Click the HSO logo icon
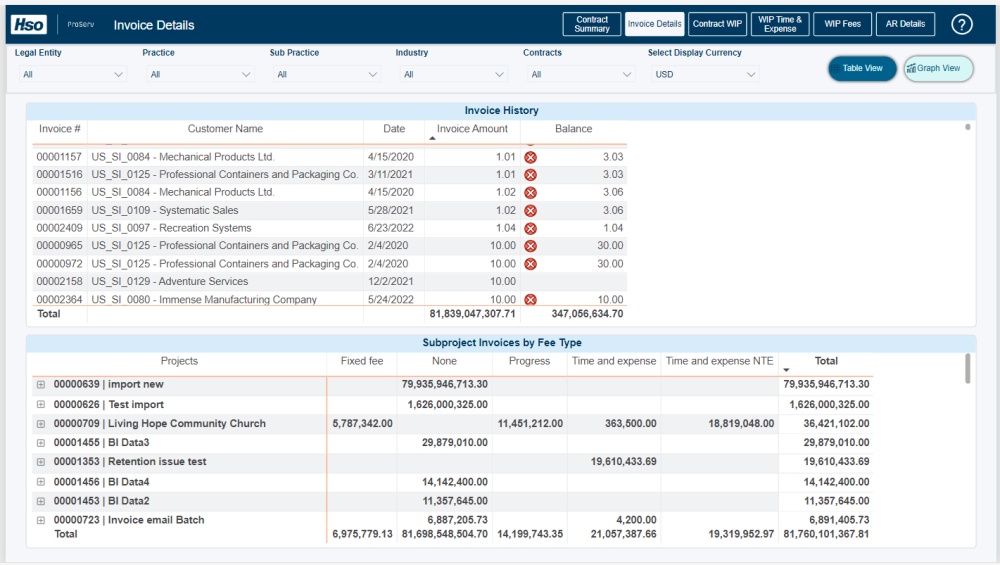 tap(30, 24)
